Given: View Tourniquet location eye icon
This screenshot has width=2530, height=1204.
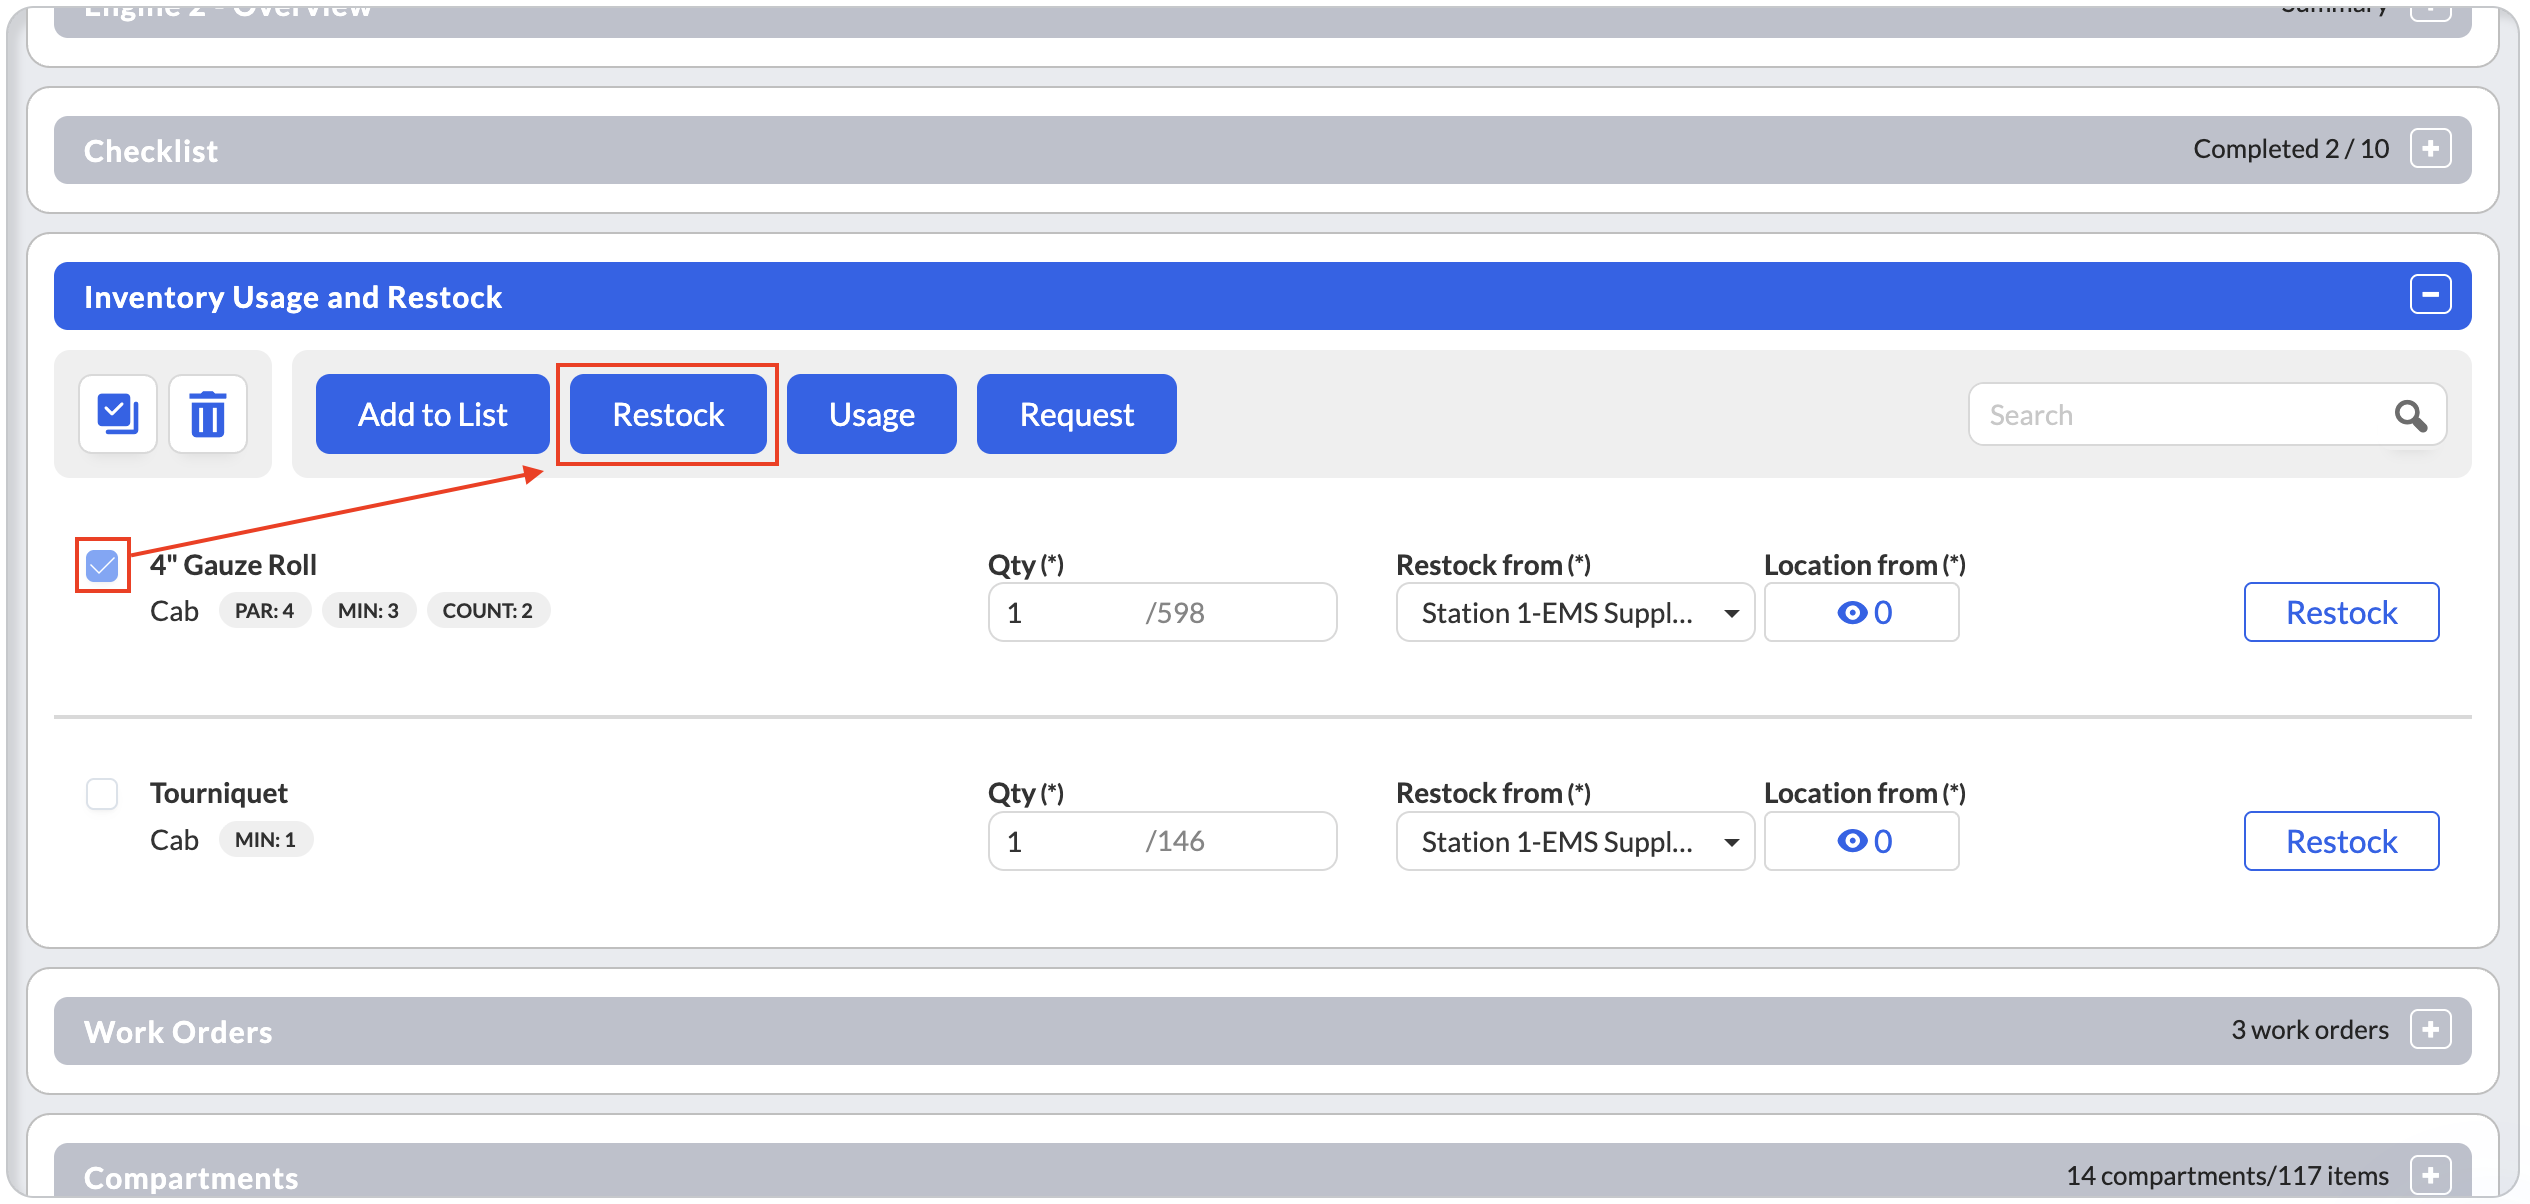Looking at the screenshot, I should [x=1852, y=841].
